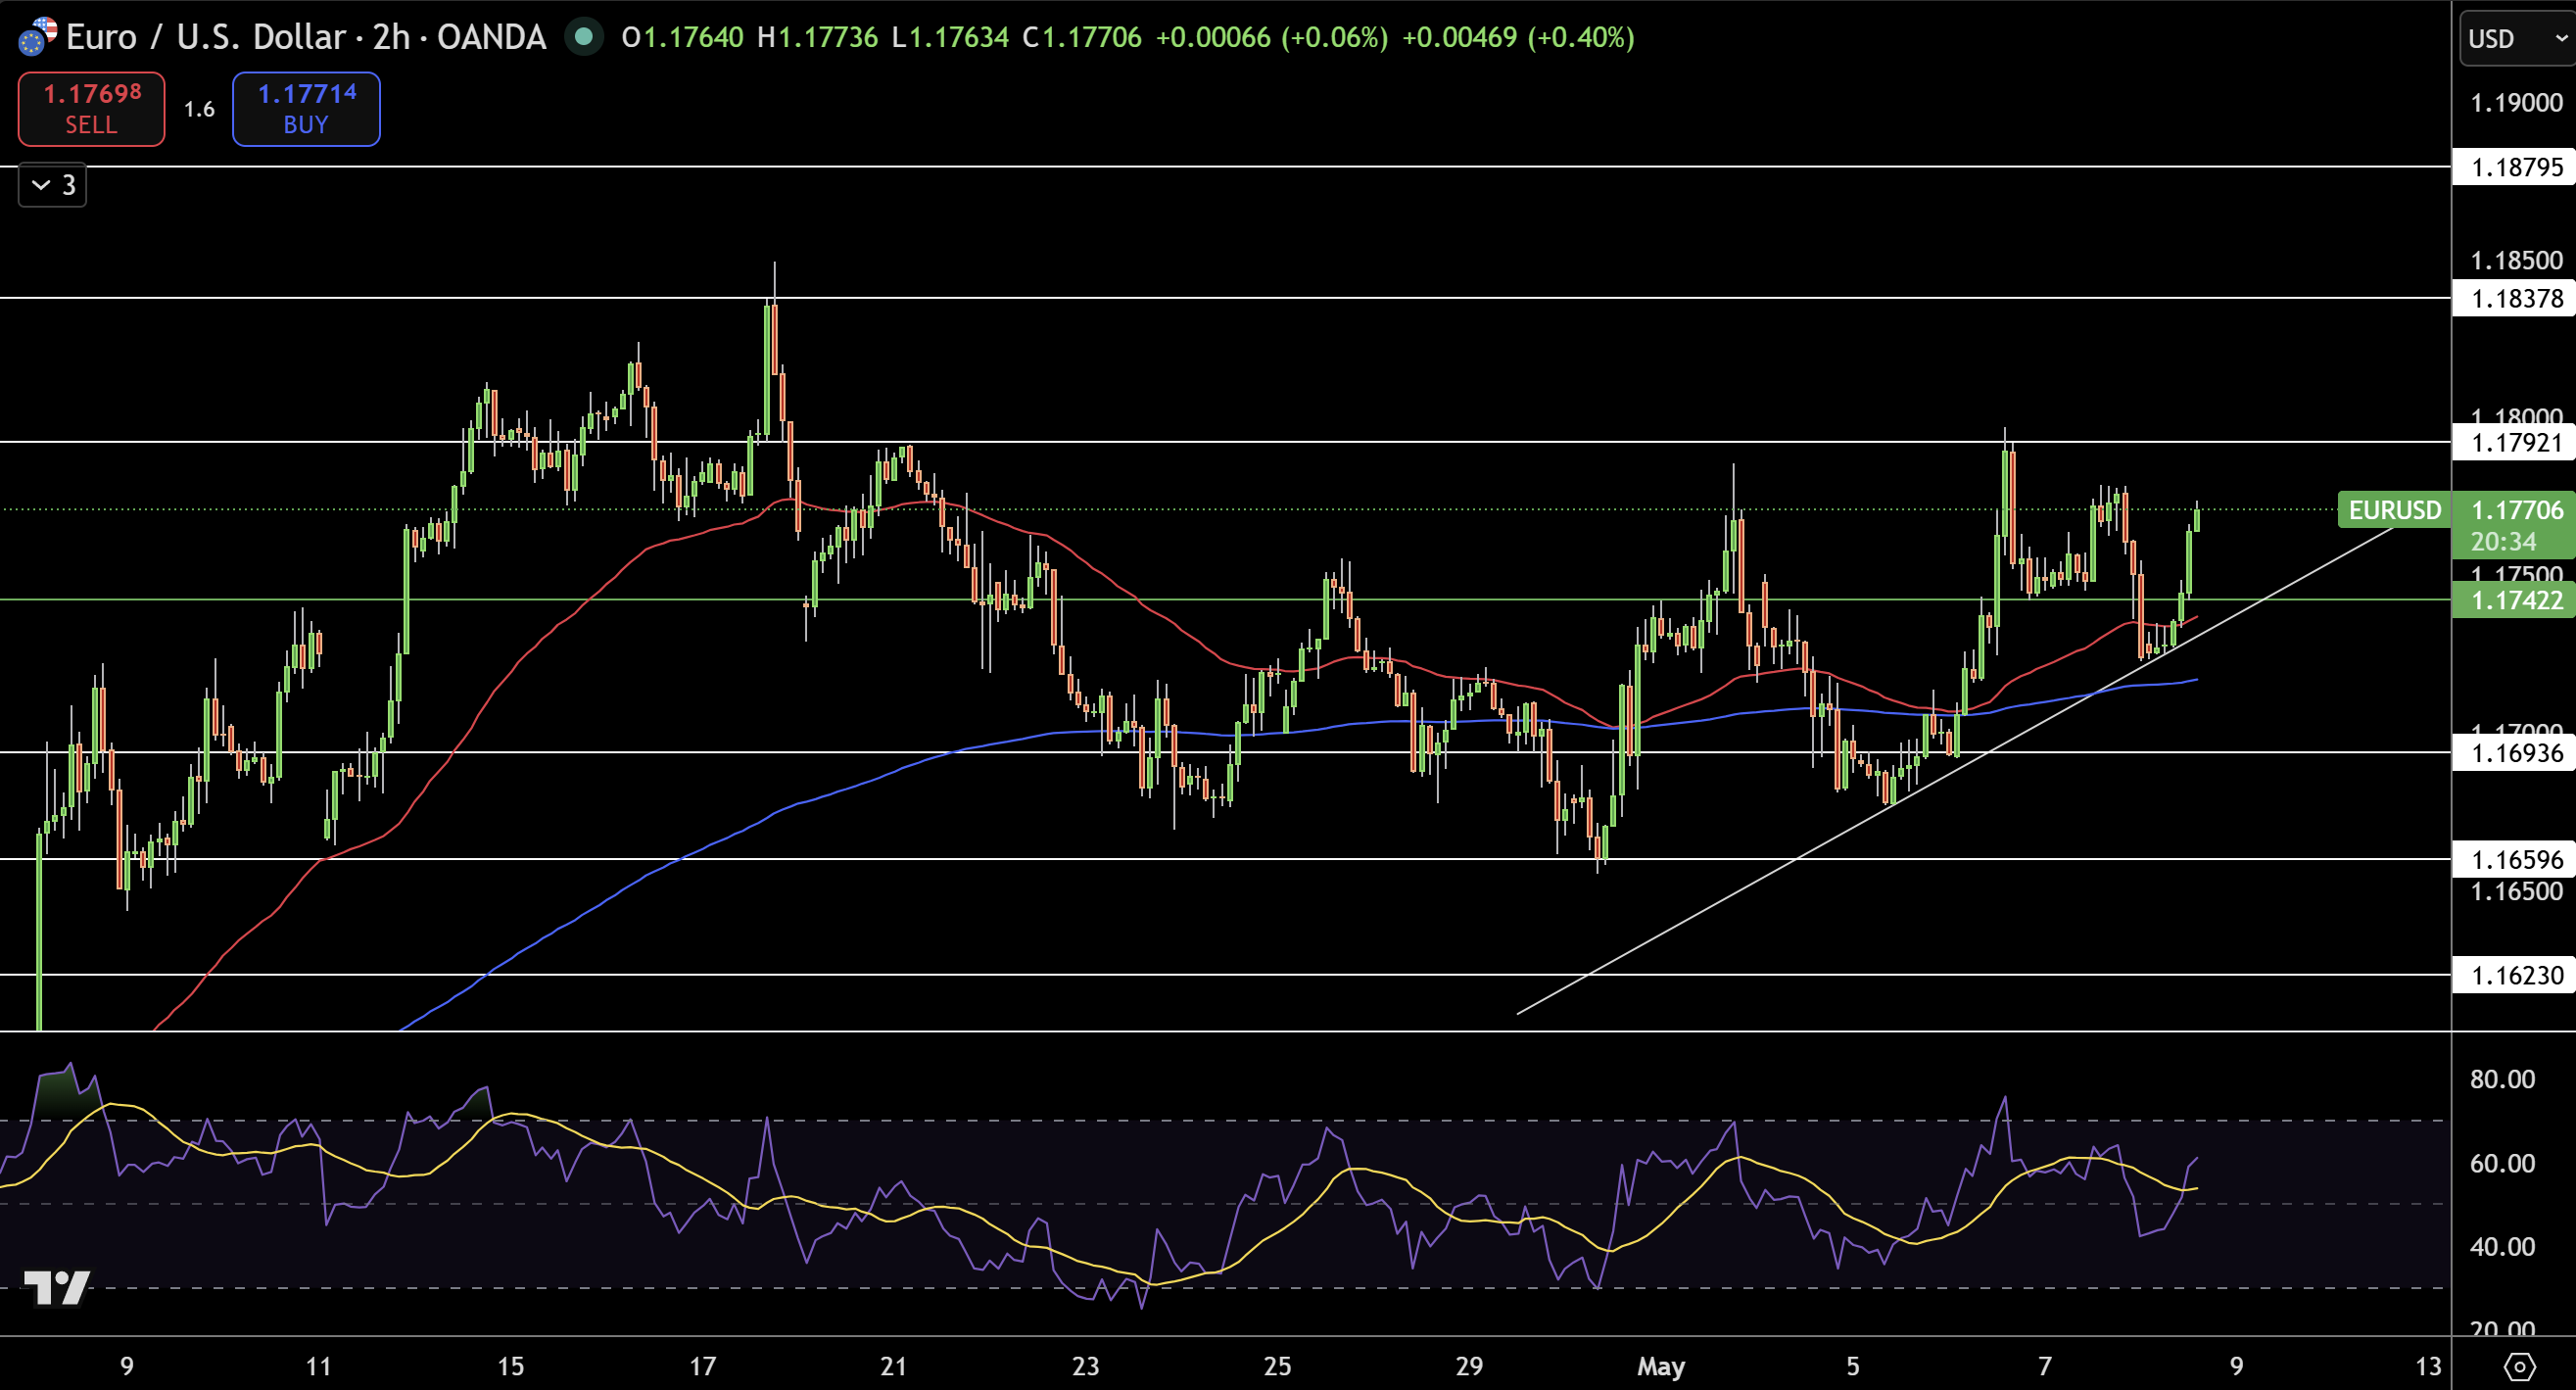
Task: Select the 1.17921 horizontal line price label
Action: (x=2516, y=442)
